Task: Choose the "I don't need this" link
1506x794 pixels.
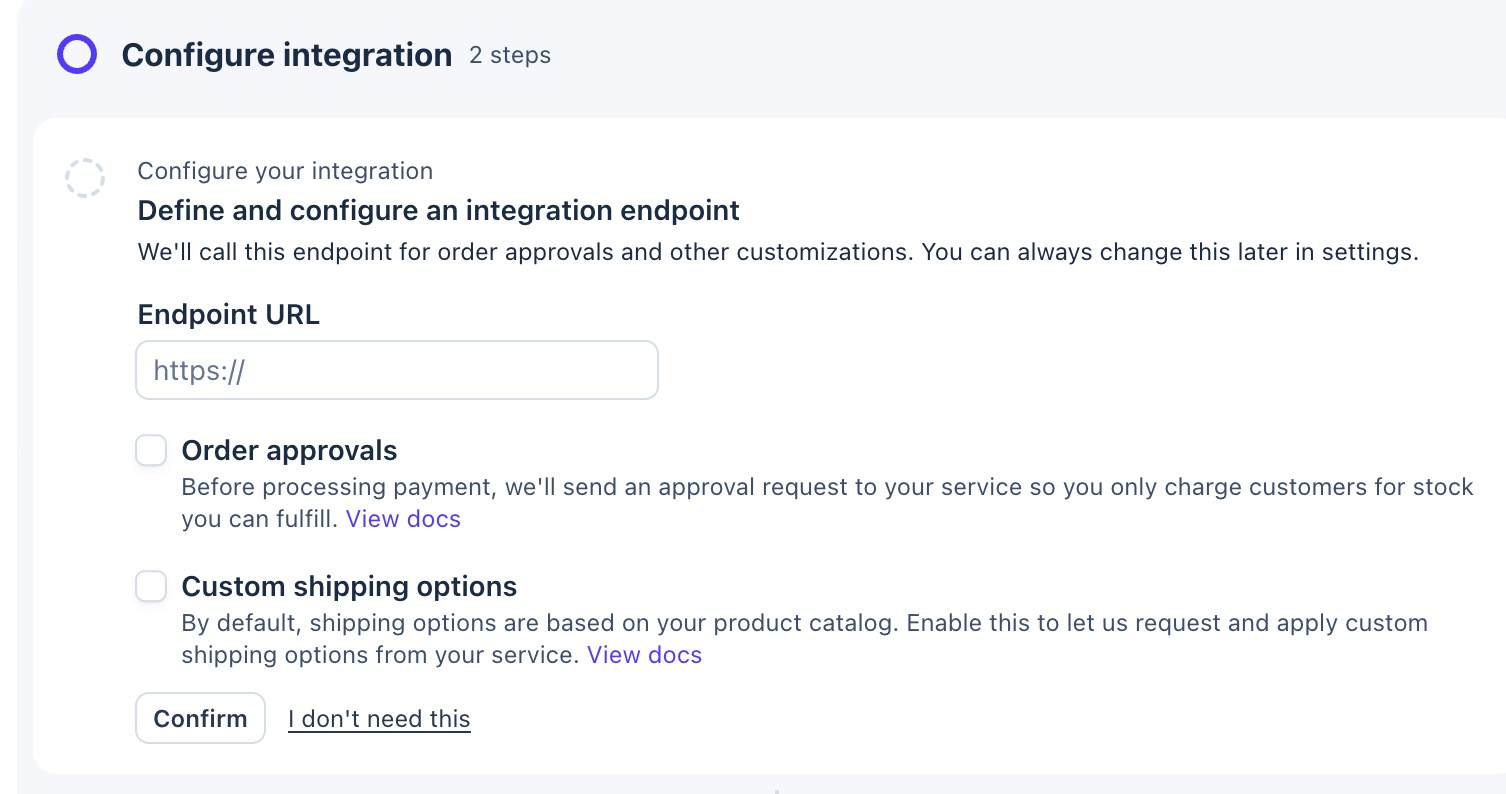Action: [379, 719]
